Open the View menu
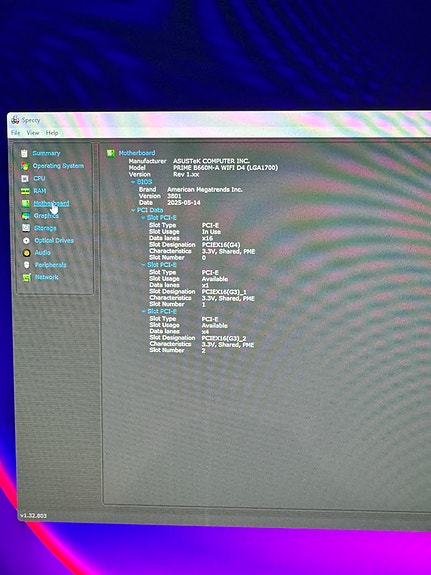Image resolution: width=431 pixels, height=575 pixels. [x=33, y=133]
